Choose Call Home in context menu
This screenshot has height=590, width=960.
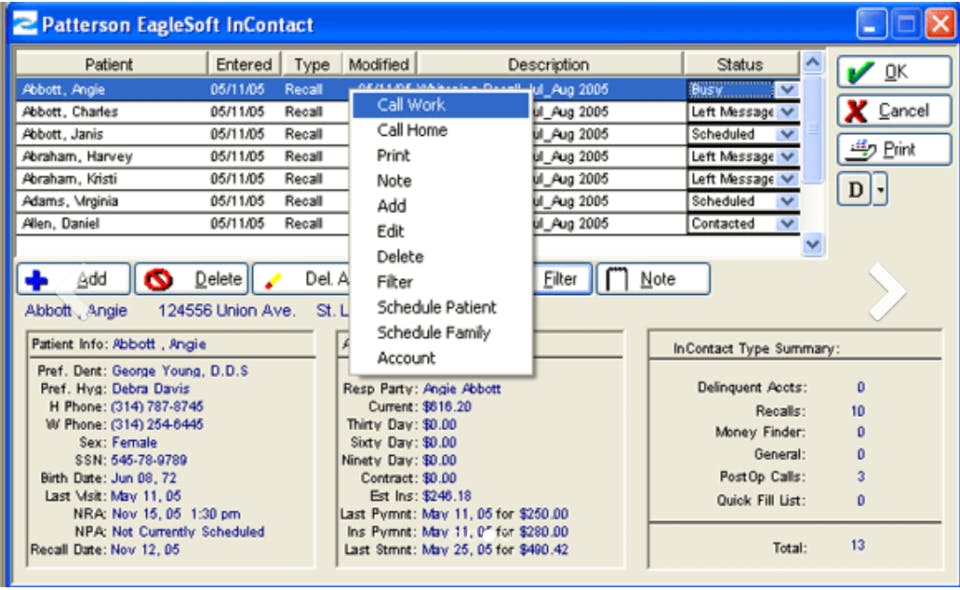click(440, 130)
